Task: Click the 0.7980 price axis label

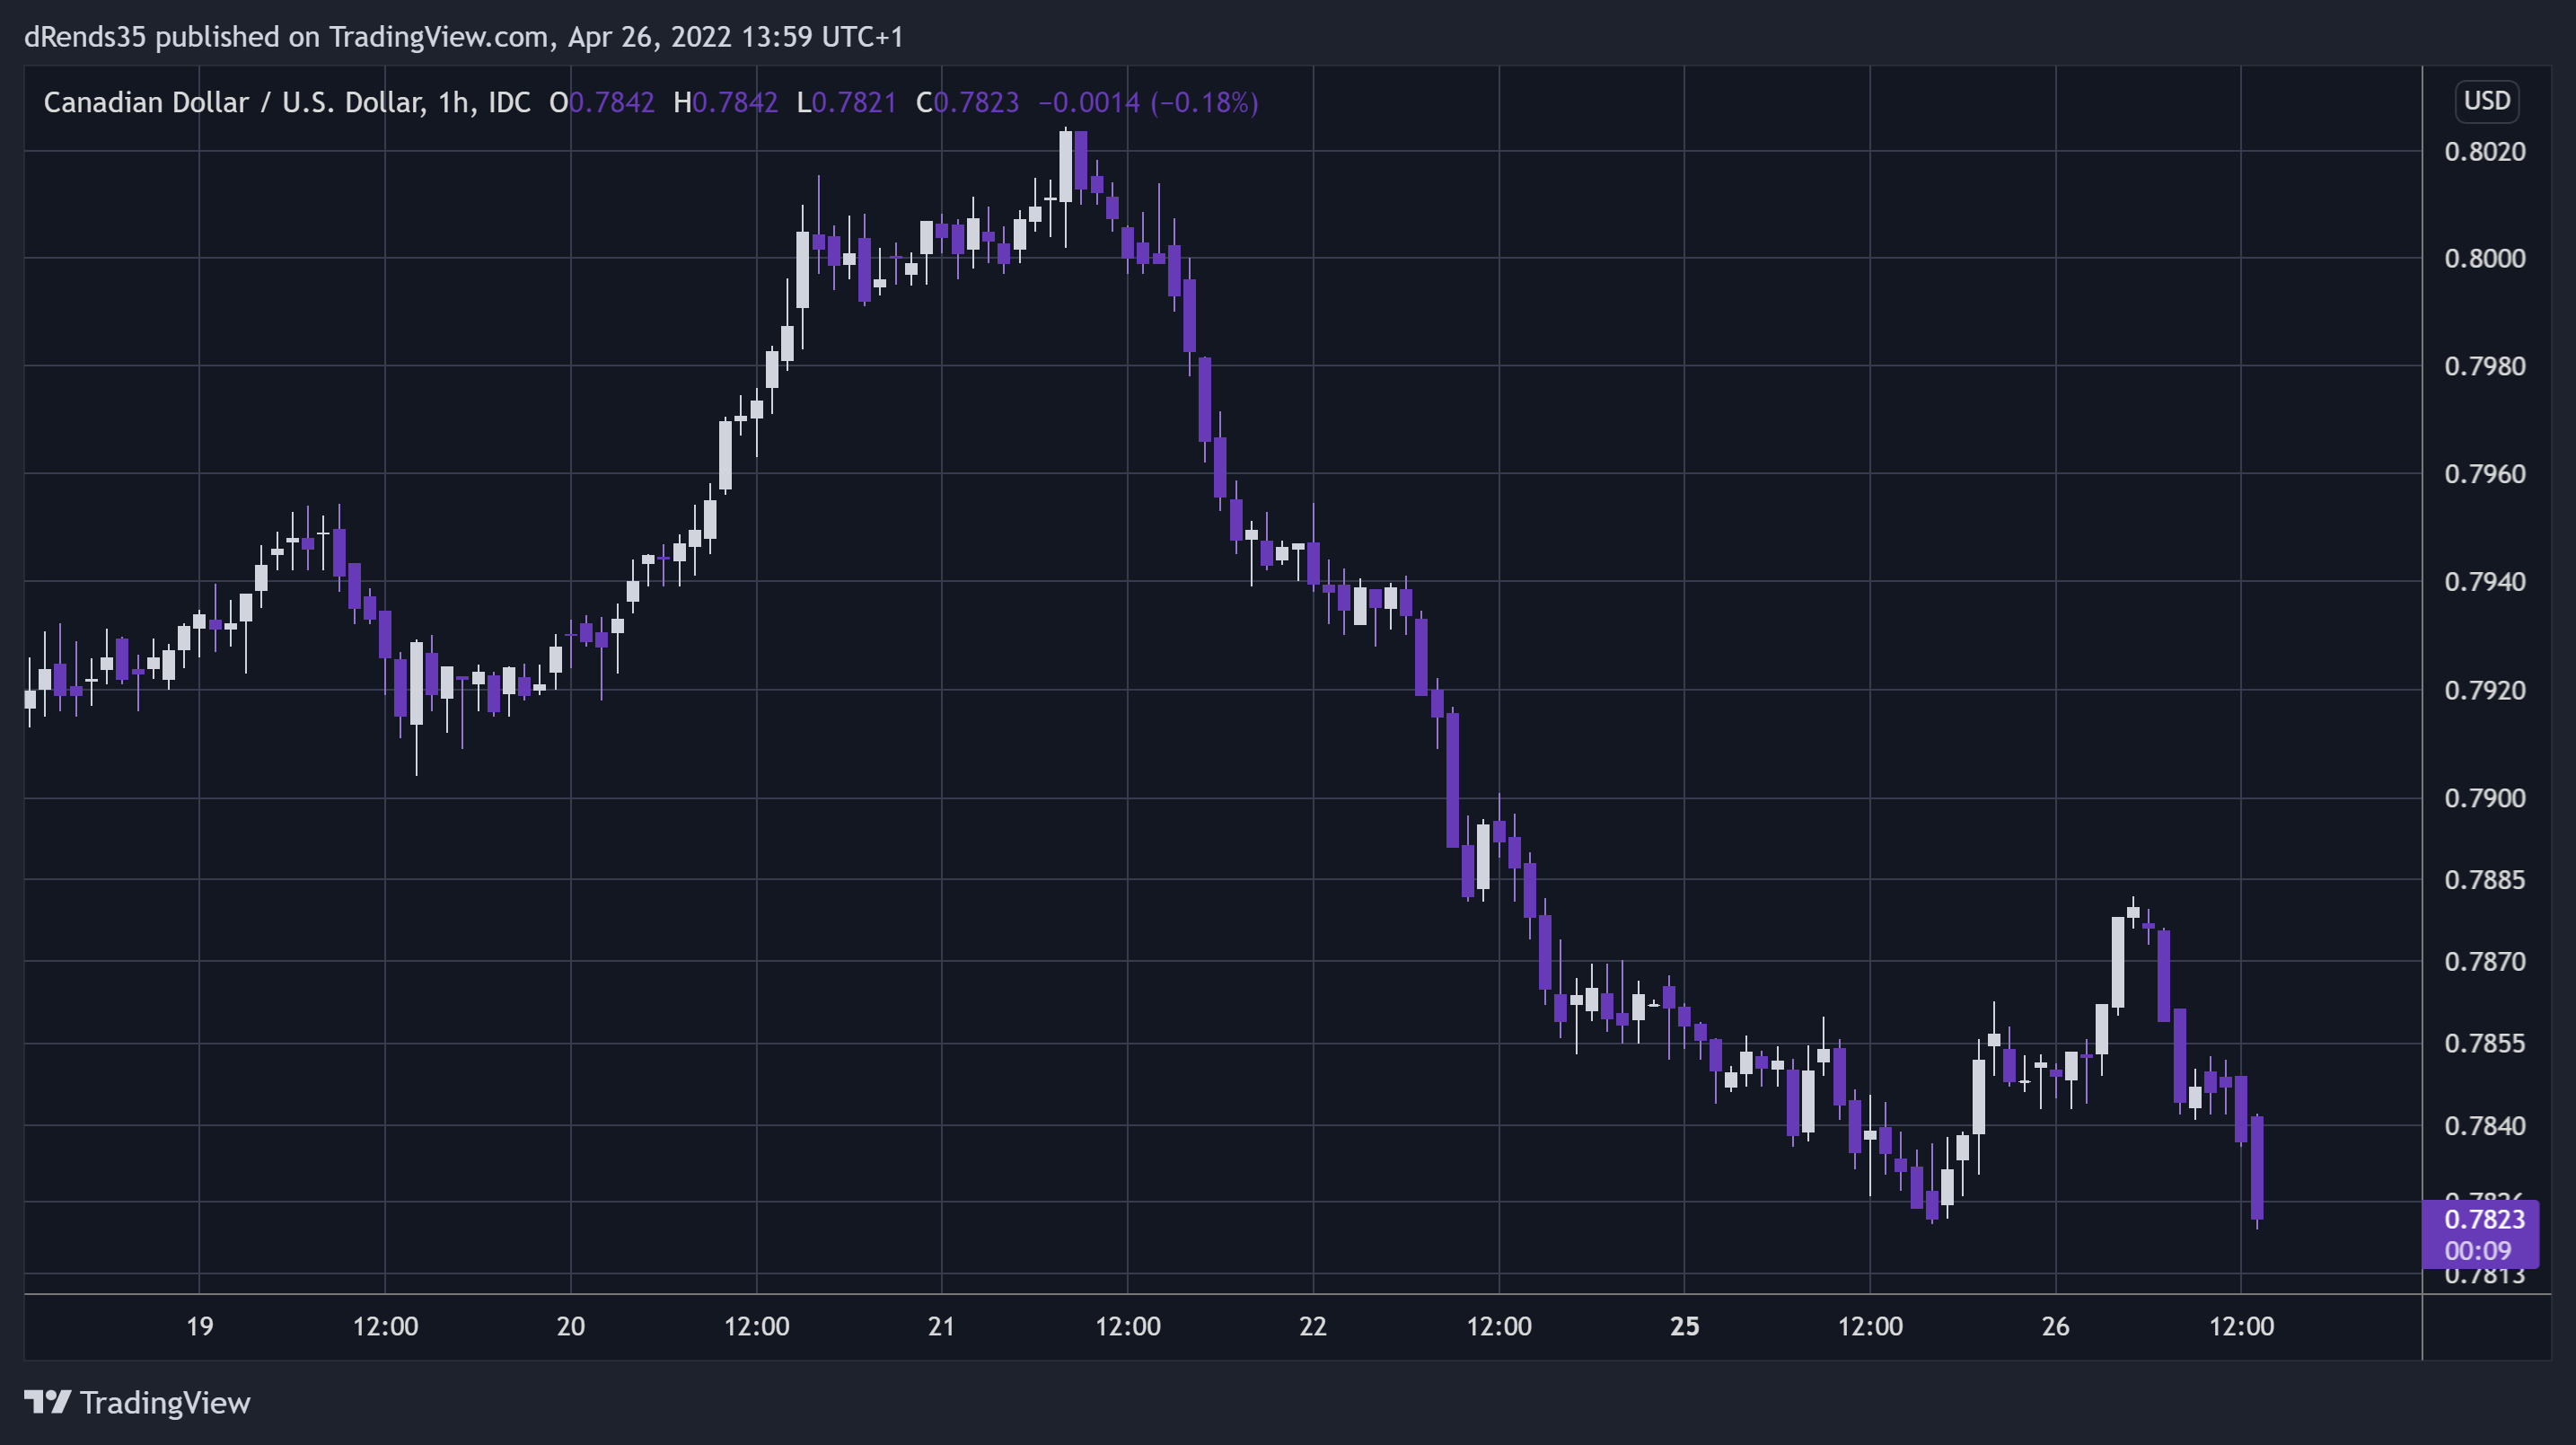Action: (x=2484, y=366)
